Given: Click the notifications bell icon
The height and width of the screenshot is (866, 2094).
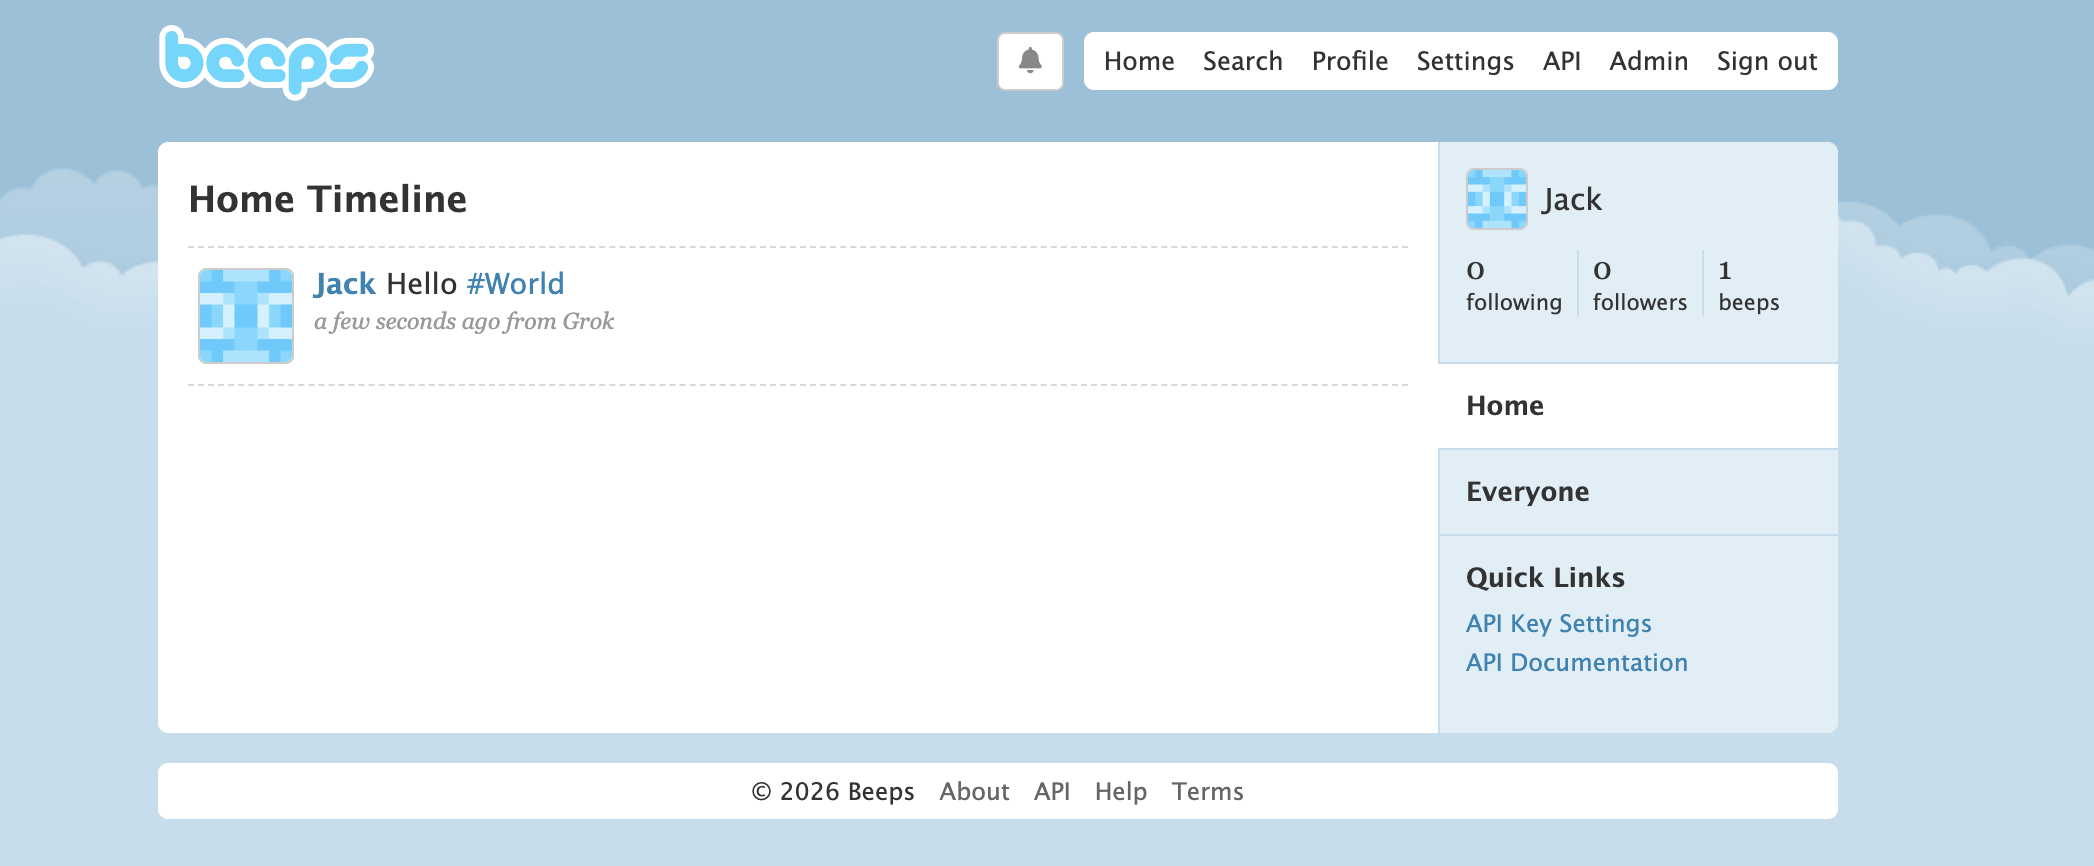Looking at the screenshot, I should pos(1029,61).
